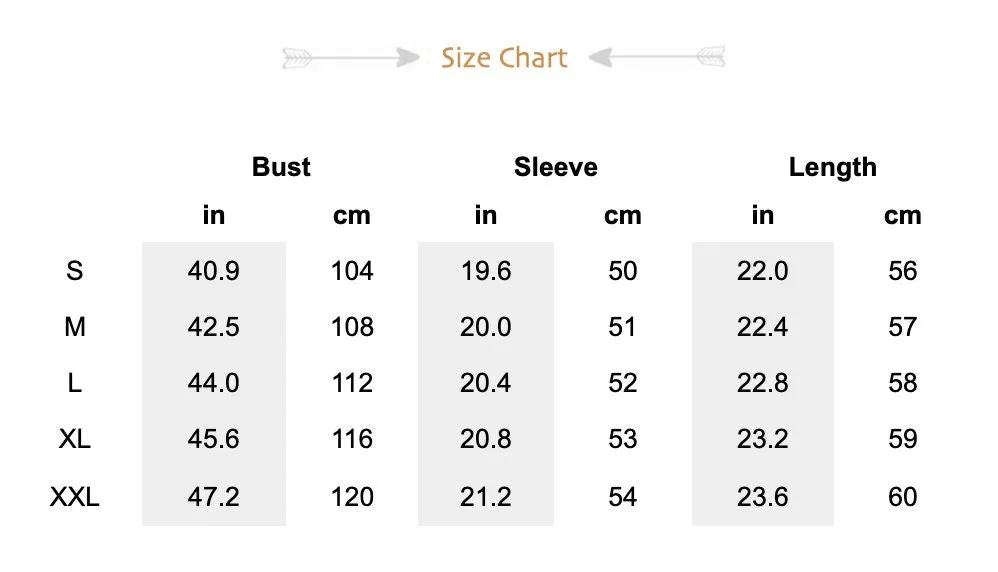The height and width of the screenshot is (572, 998).
Task: Select bust value 108 cm
Action: pos(352,327)
